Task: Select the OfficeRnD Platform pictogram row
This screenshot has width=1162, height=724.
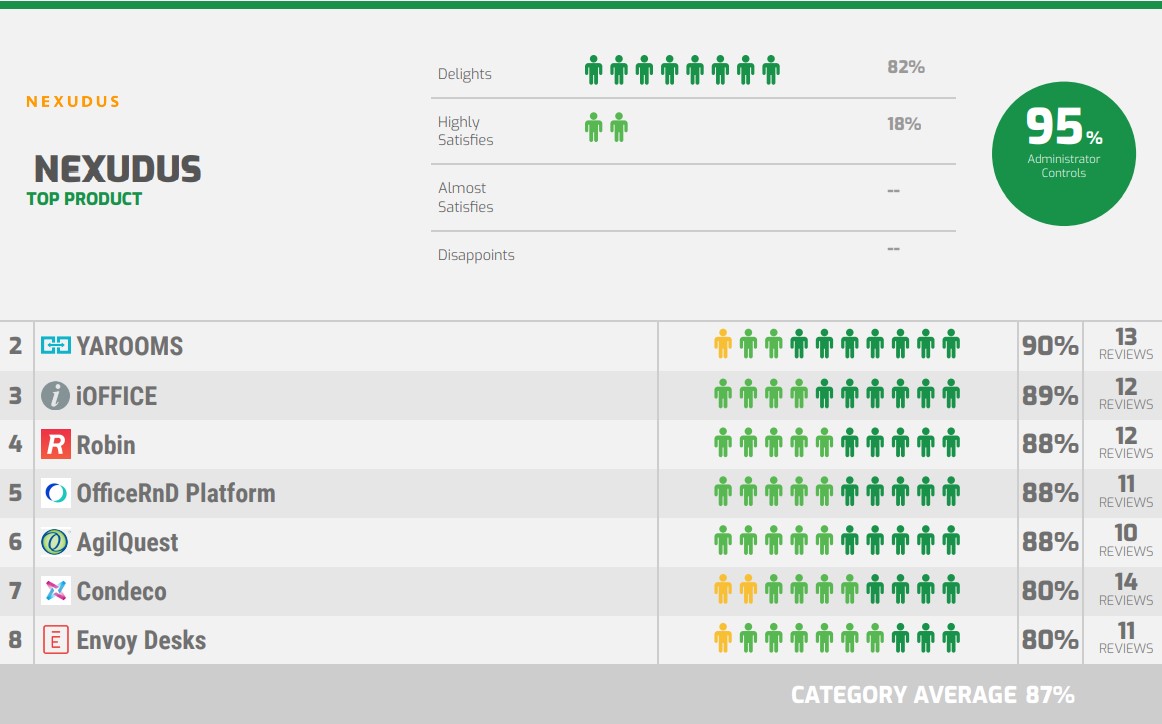Action: point(837,491)
